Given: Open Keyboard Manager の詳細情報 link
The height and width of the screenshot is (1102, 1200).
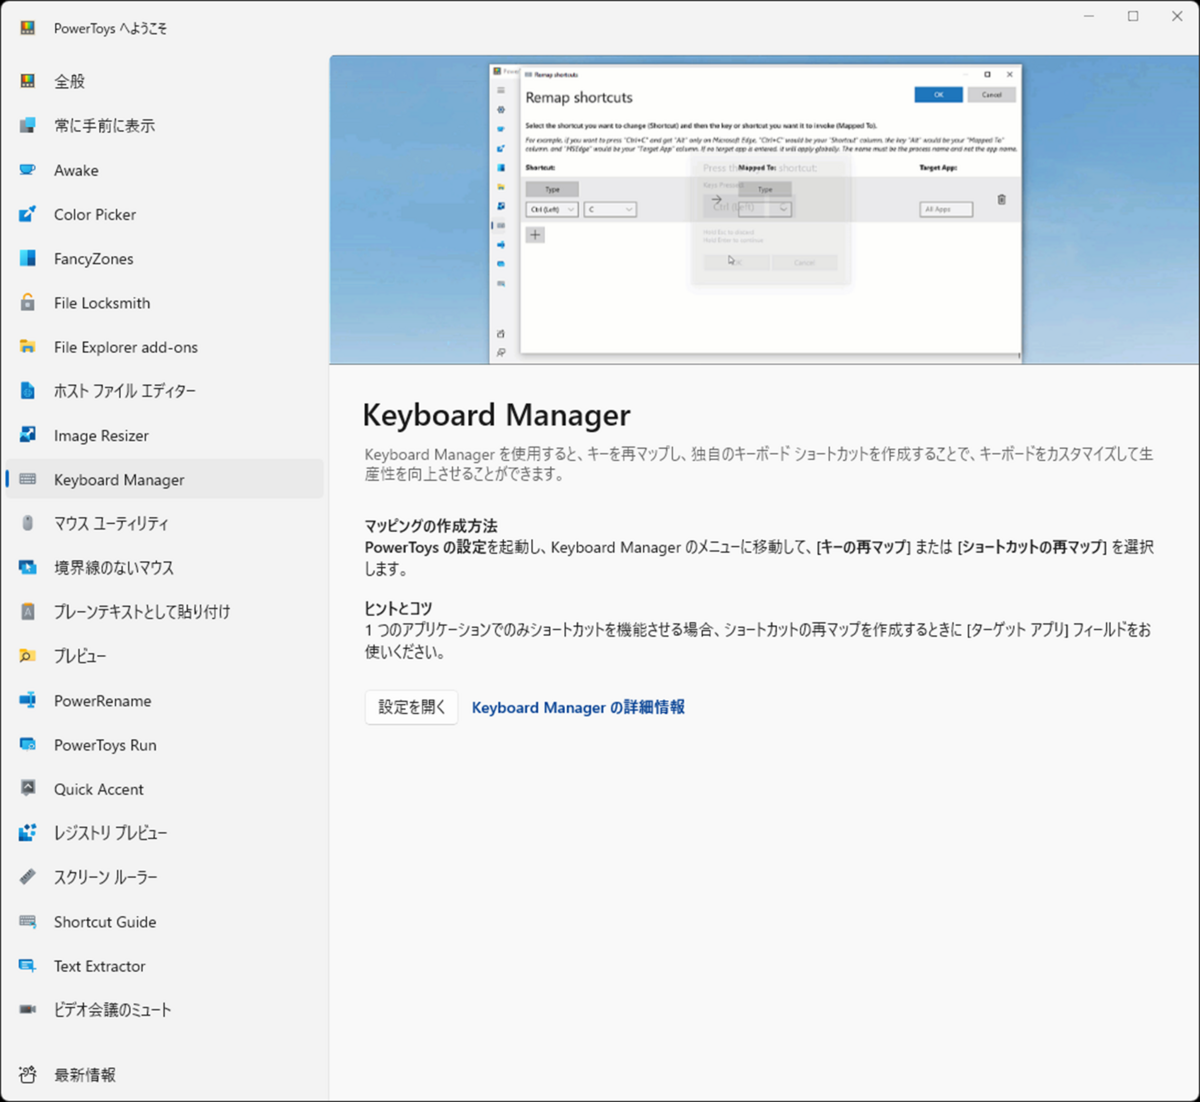Looking at the screenshot, I should (x=578, y=707).
